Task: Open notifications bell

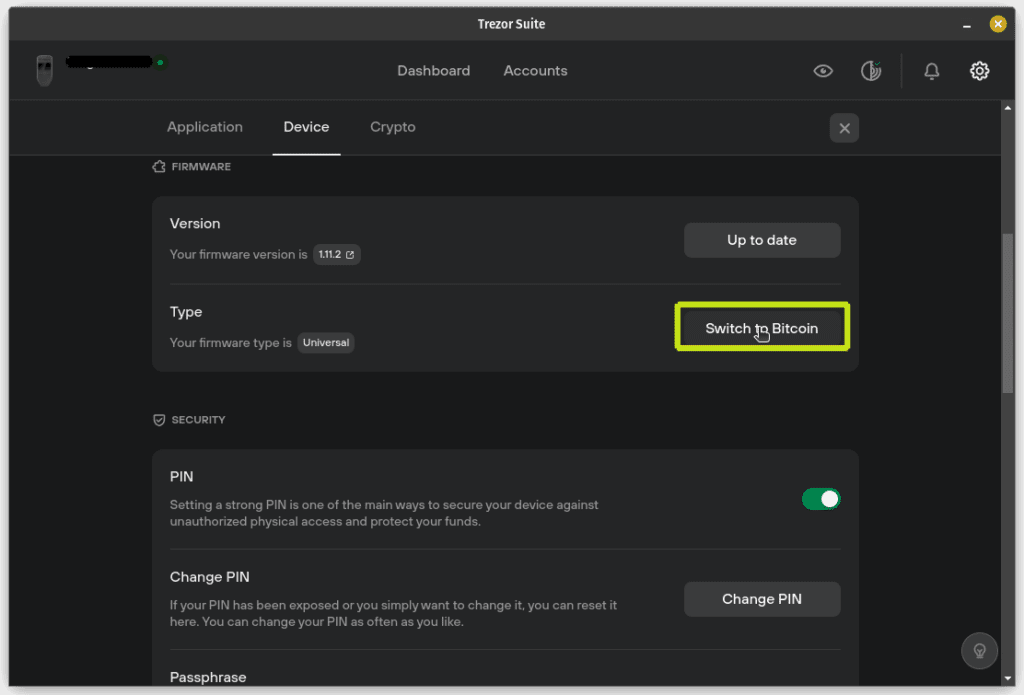Action: point(931,71)
